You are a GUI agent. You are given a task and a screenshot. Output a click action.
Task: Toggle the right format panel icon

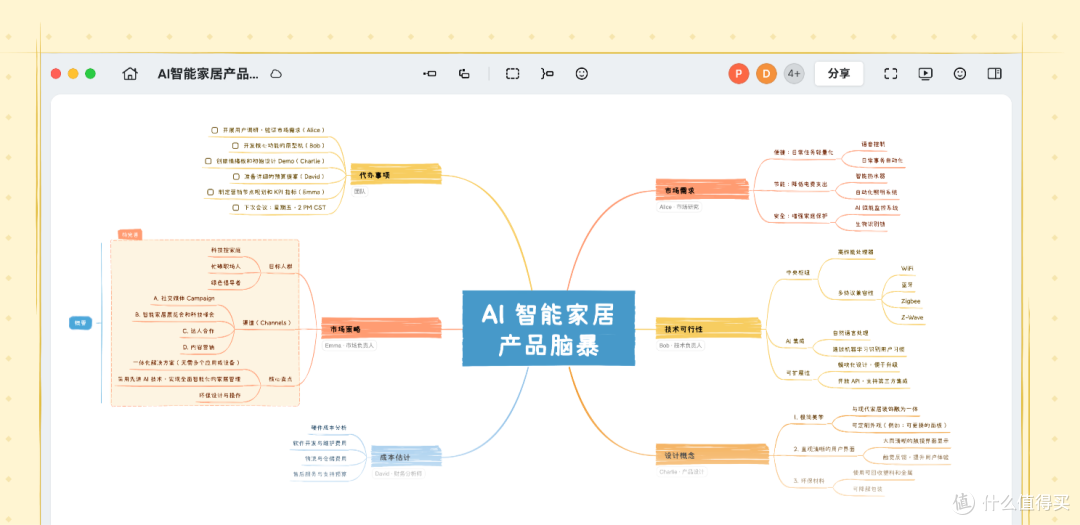coord(994,74)
